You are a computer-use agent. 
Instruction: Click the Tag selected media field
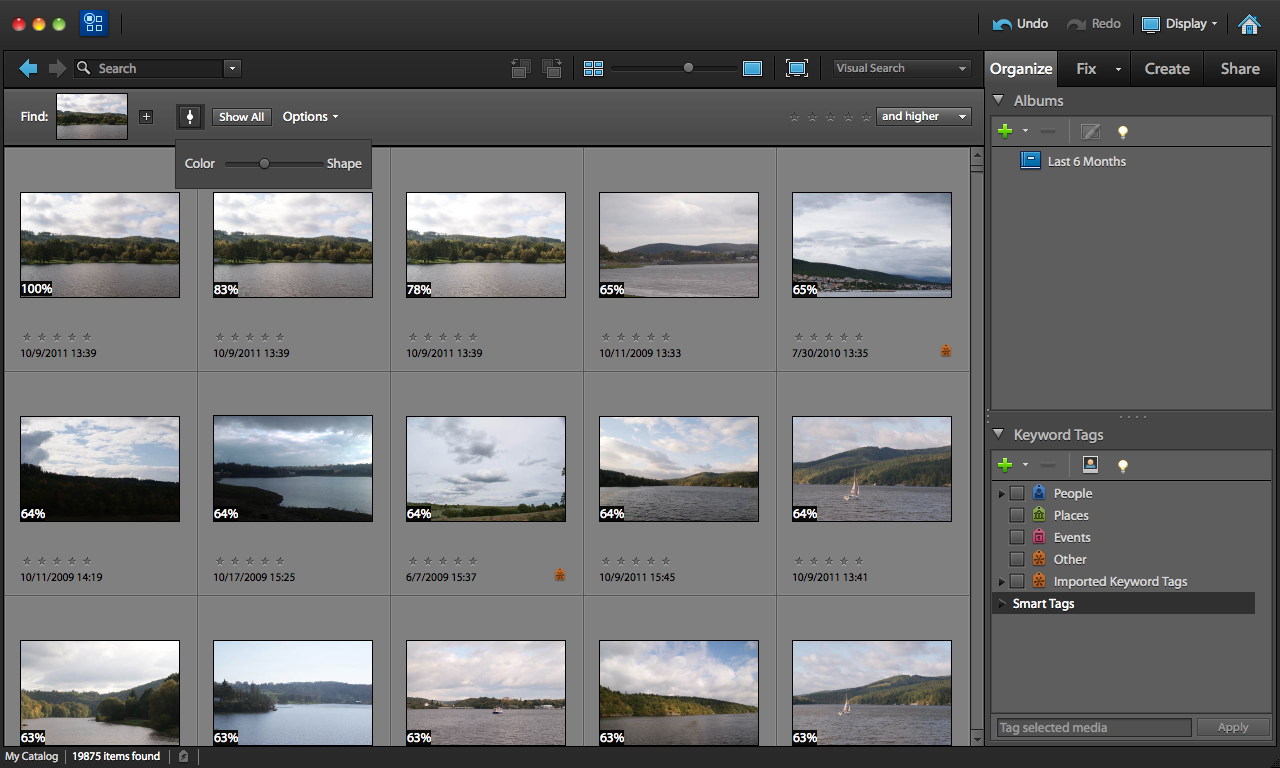(1092, 728)
